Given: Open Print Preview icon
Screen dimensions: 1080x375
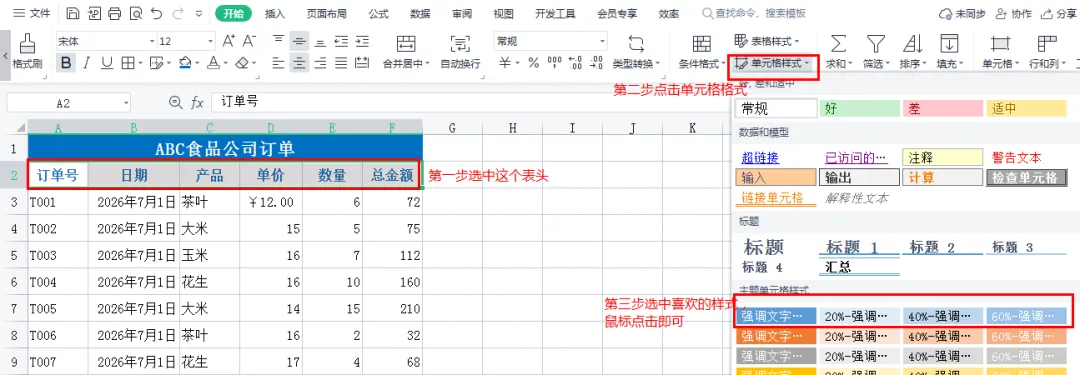Looking at the screenshot, I should pyautogui.click(x=136, y=13).
